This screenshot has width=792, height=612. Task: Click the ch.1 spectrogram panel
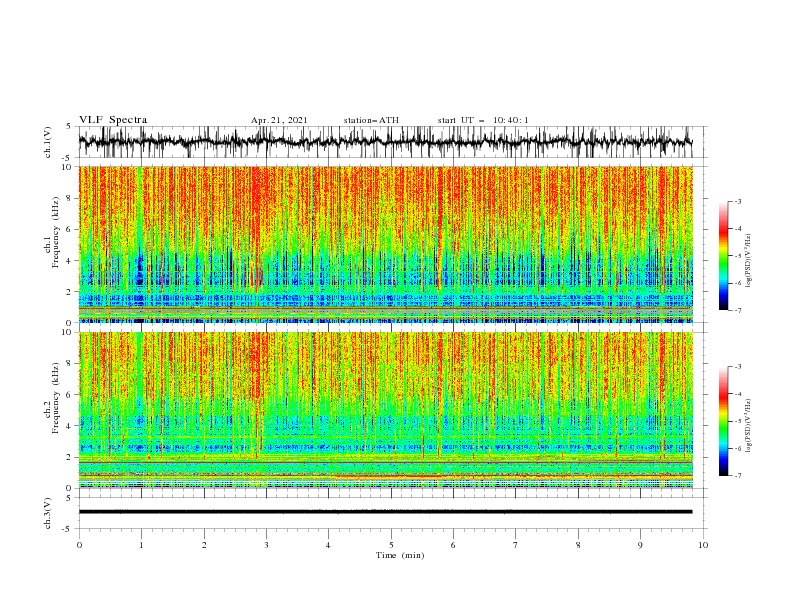tap(386, 244)
